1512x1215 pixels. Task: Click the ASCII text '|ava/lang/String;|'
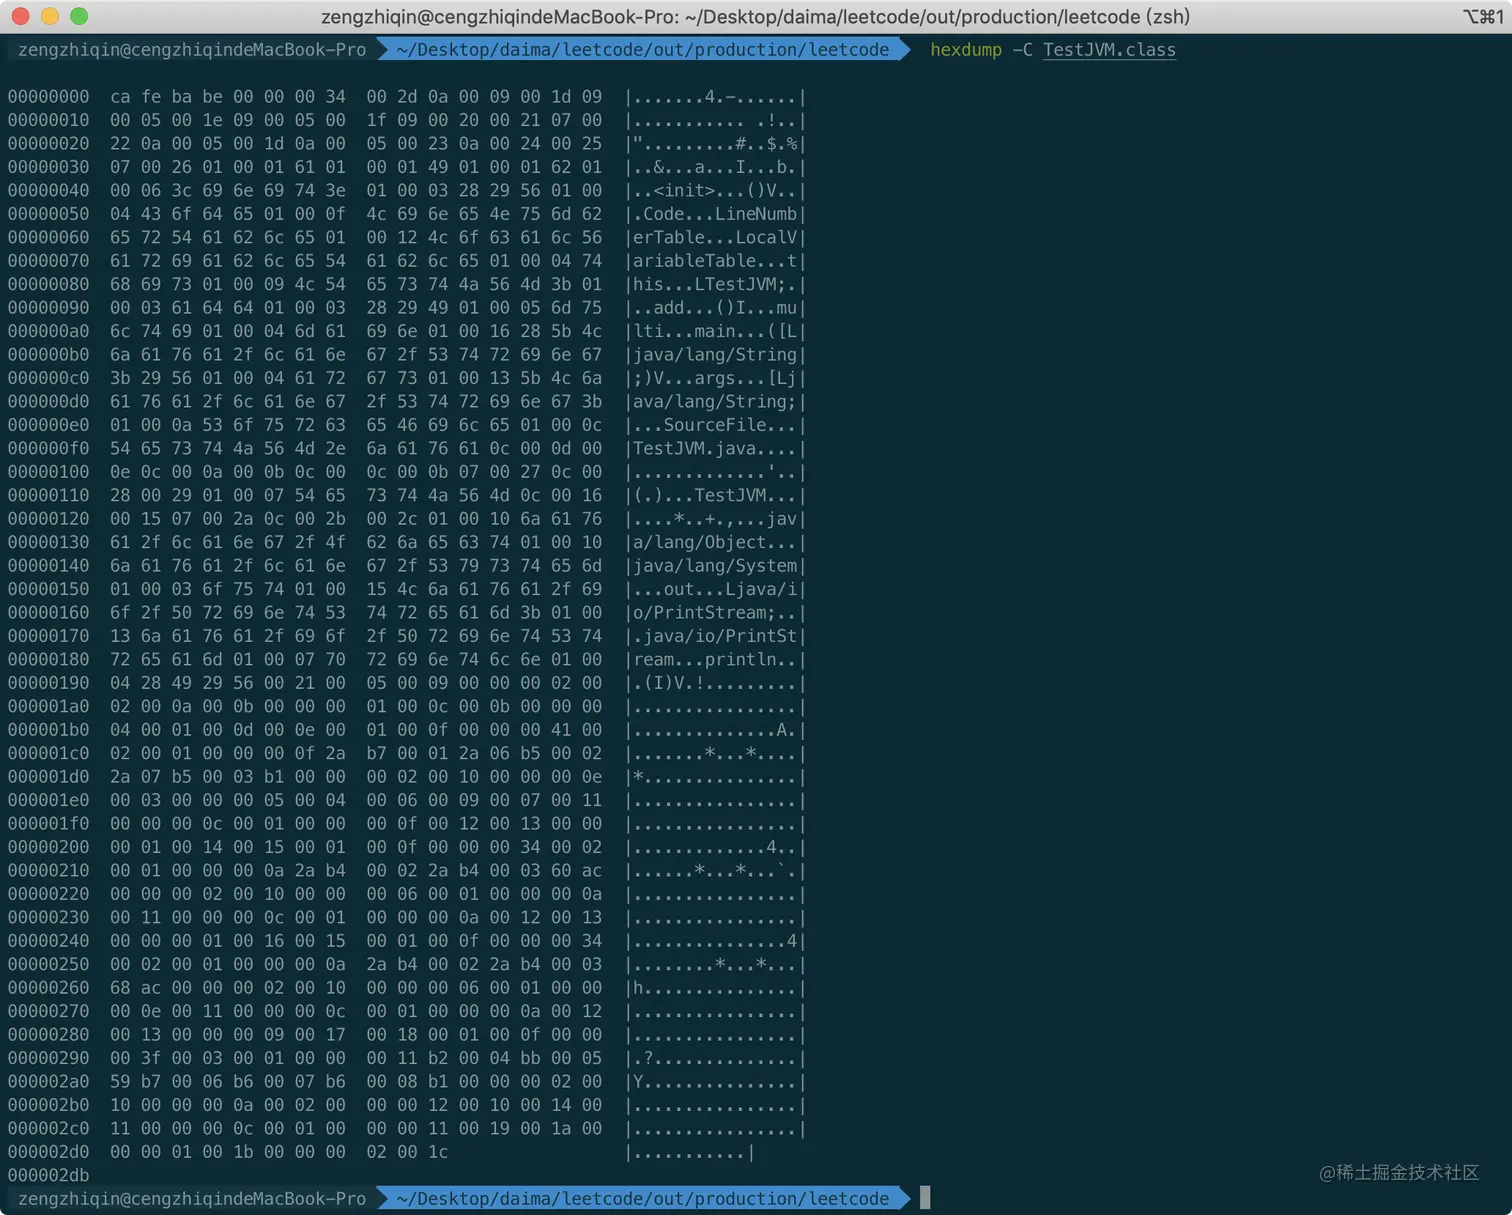[715, 401]
